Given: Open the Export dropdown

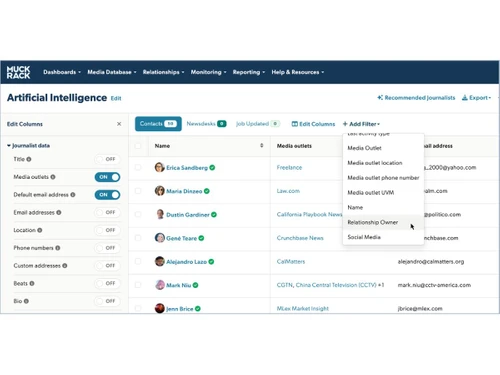Looking at the screenshot, I should point(476,98).
